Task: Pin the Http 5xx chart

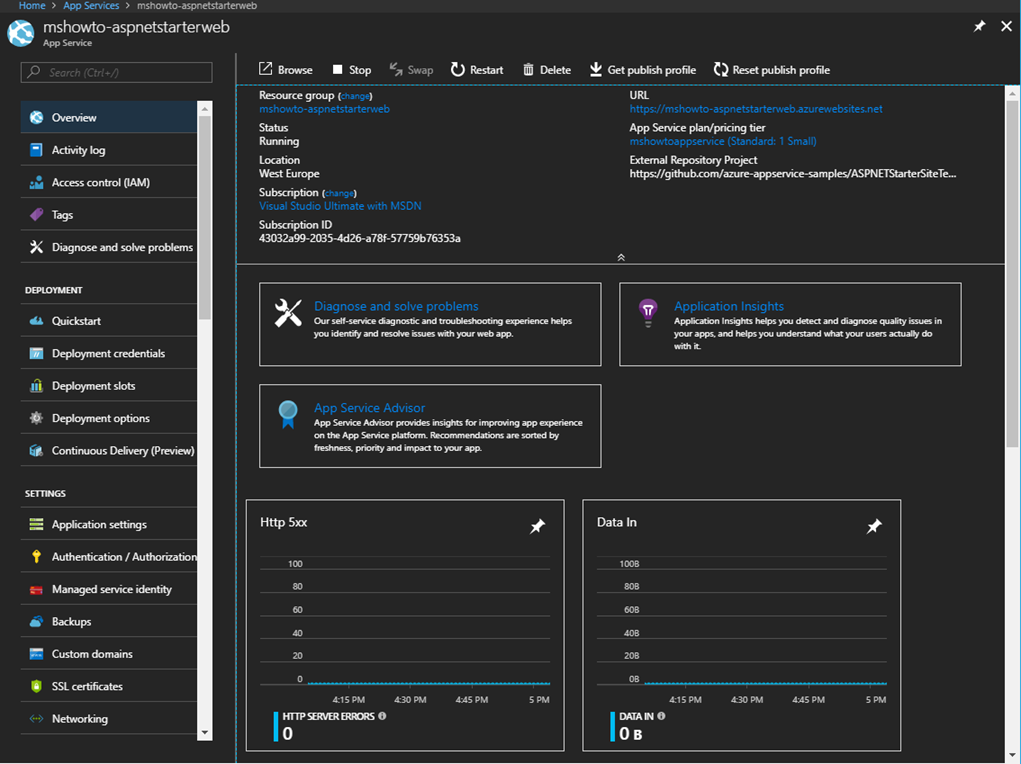Action: [x=537, y=526]
